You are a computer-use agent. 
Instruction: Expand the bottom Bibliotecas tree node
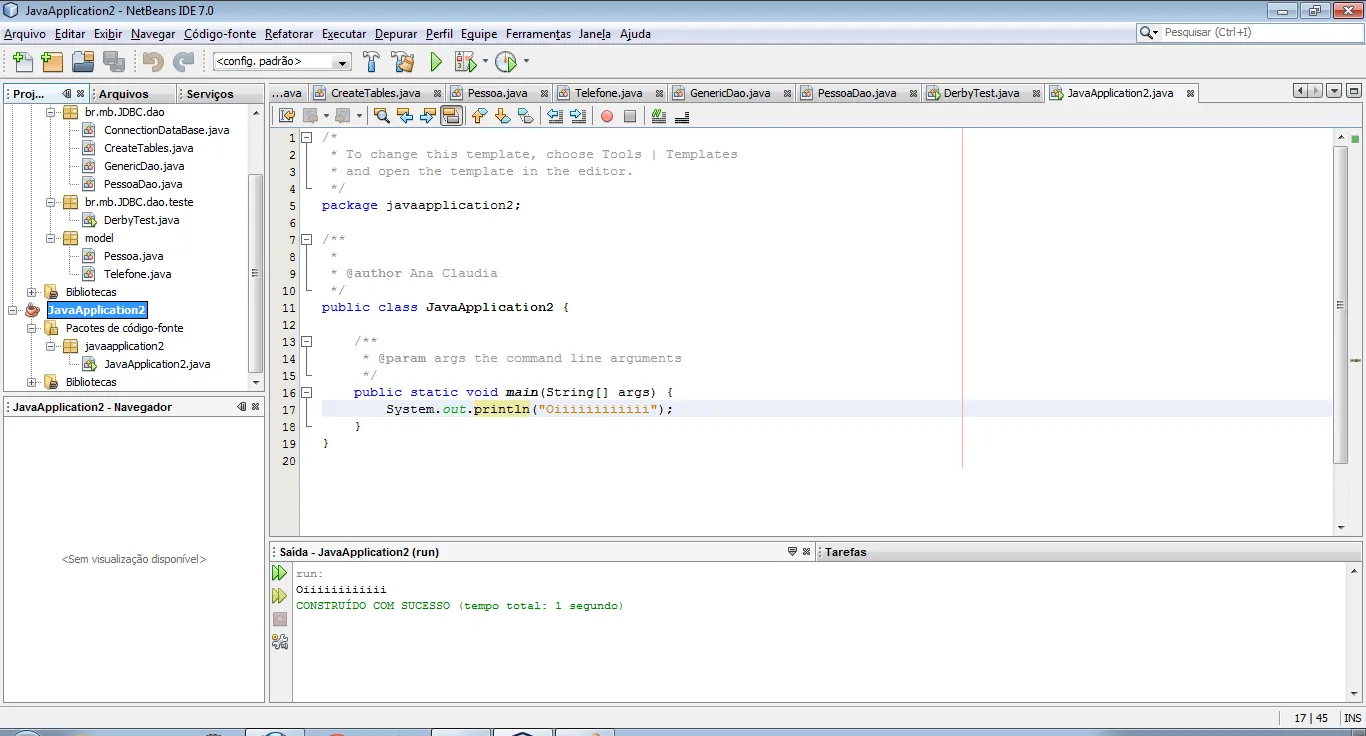(32, 382)
